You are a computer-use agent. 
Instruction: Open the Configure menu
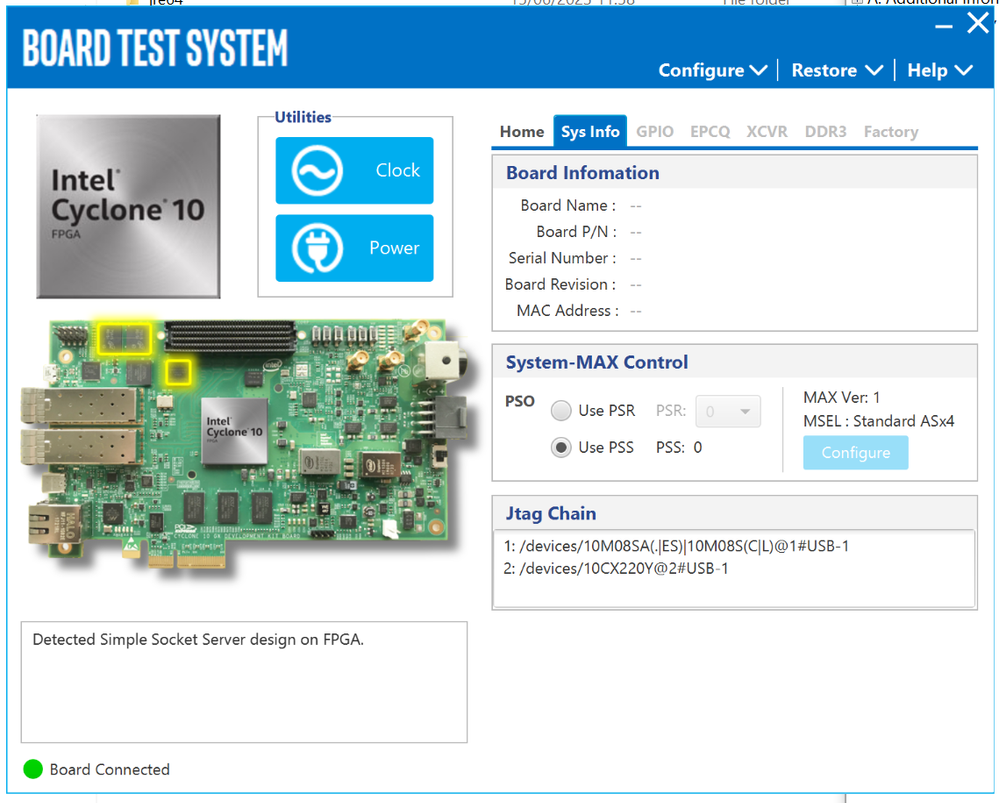pyautogui.click(x=712, y=70)
